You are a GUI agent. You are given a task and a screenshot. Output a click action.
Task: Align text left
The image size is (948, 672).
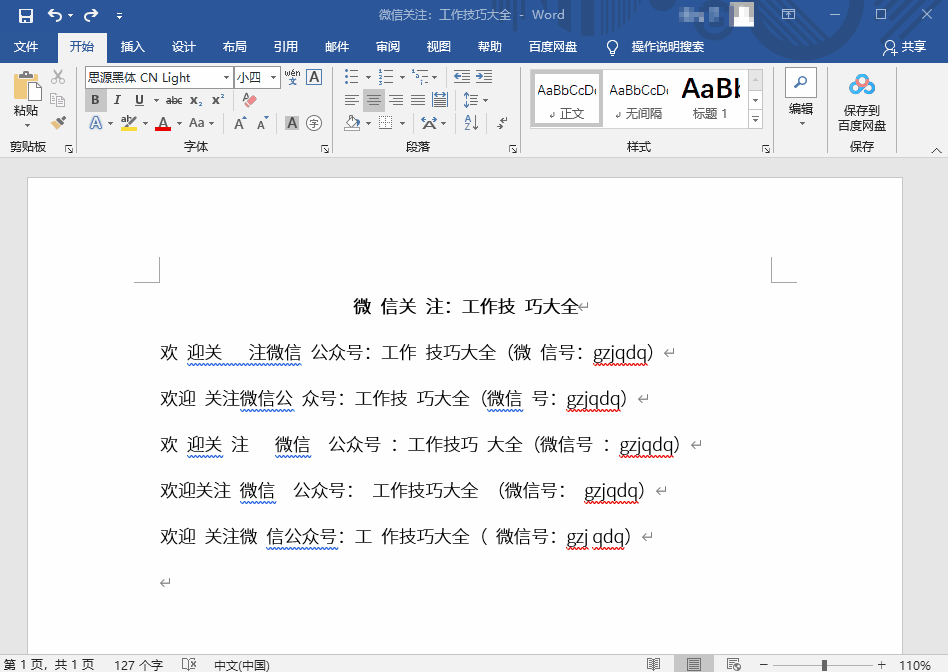click(x=352, y=100)
